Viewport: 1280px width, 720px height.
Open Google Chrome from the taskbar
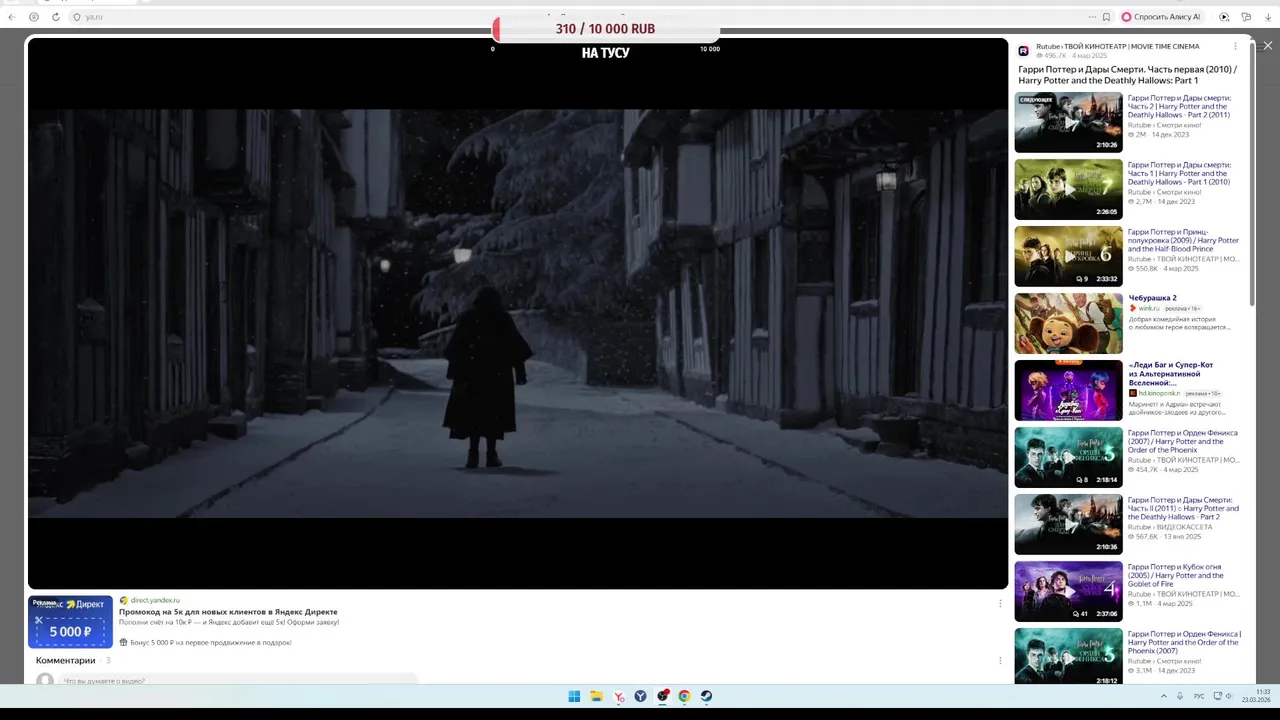pos(684,696)
